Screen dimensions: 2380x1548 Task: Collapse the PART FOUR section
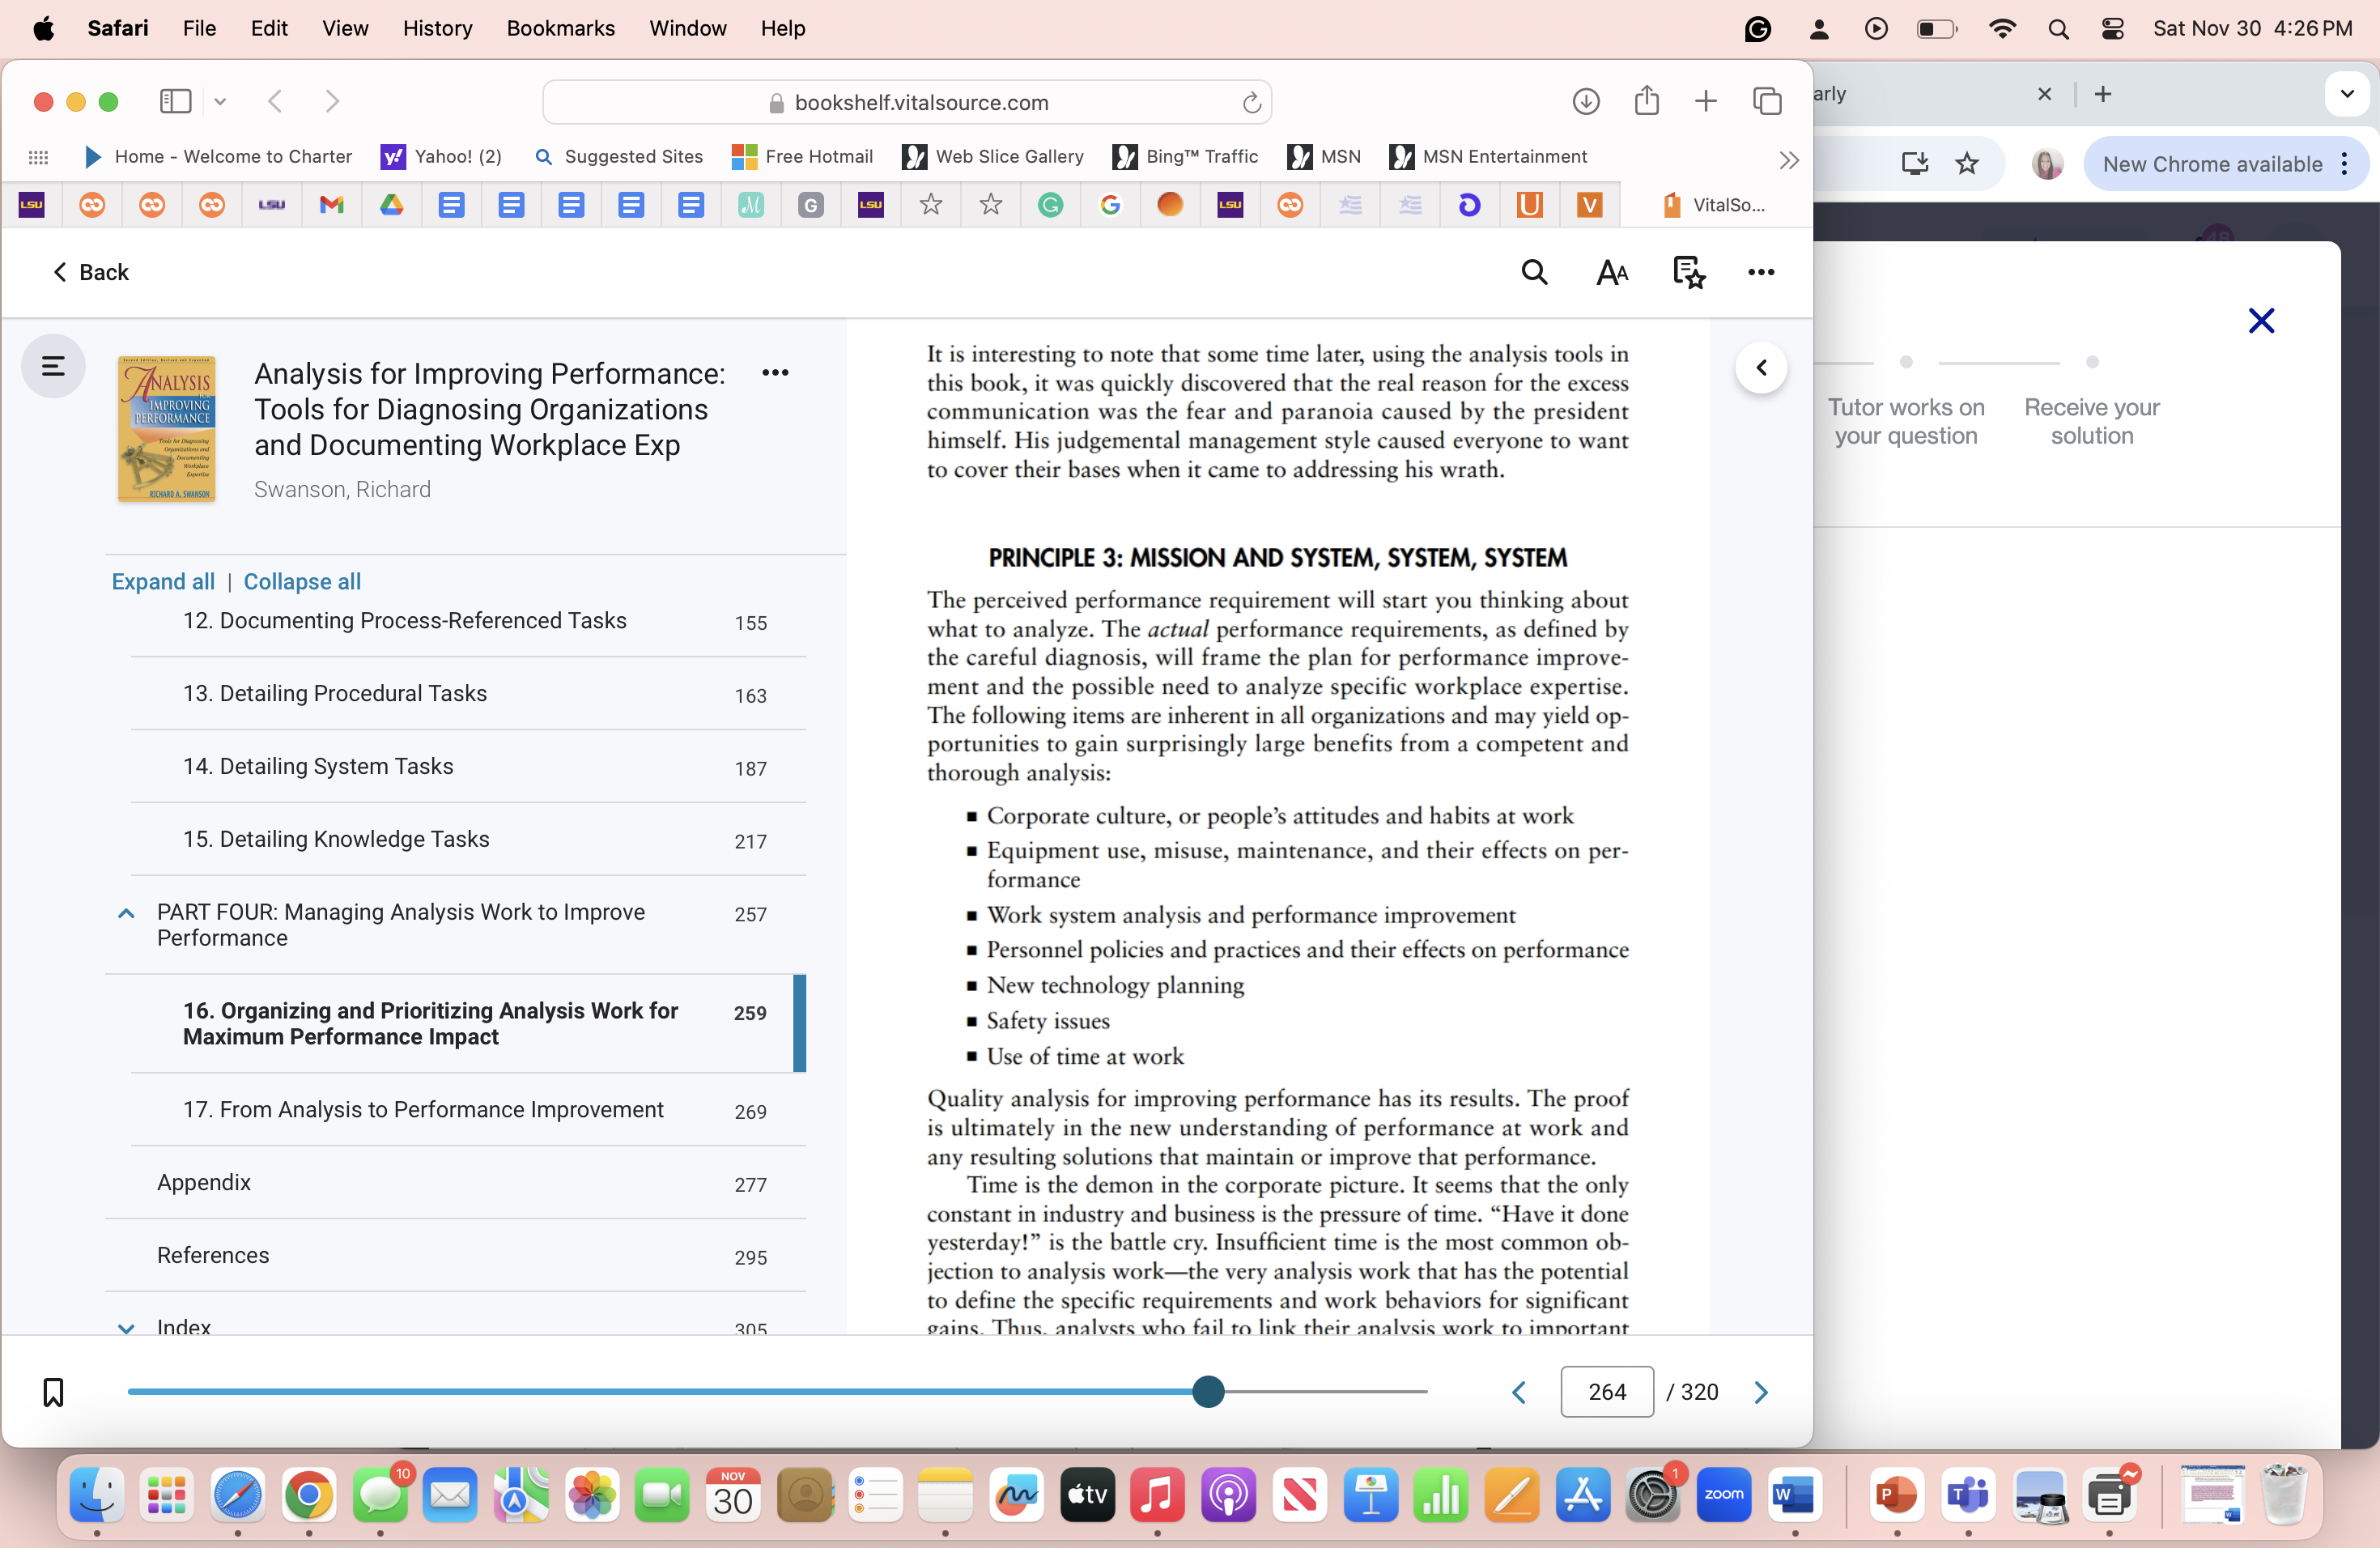point(125,913)
